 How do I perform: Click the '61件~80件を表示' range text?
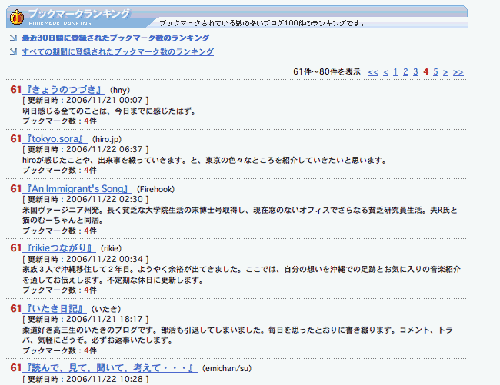click(327, 72)
